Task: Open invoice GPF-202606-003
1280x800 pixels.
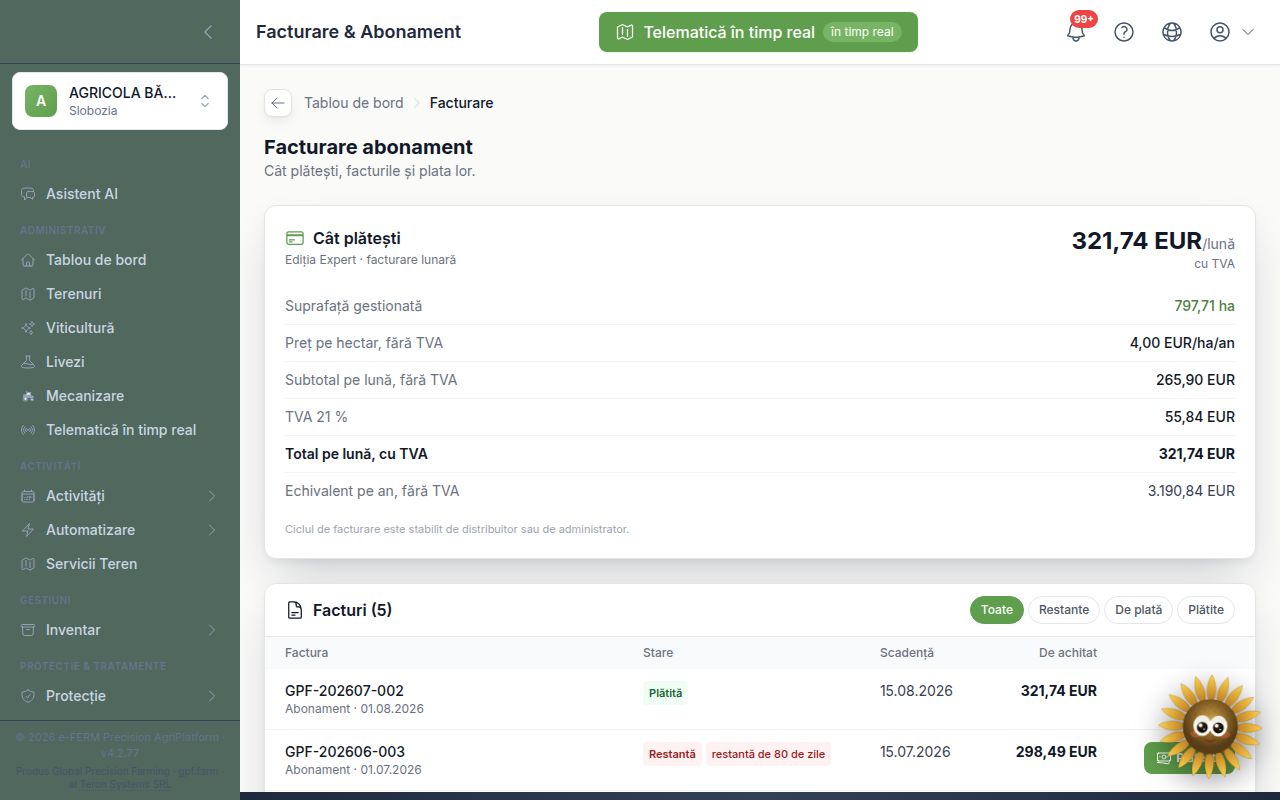Action: coord(344,752)
